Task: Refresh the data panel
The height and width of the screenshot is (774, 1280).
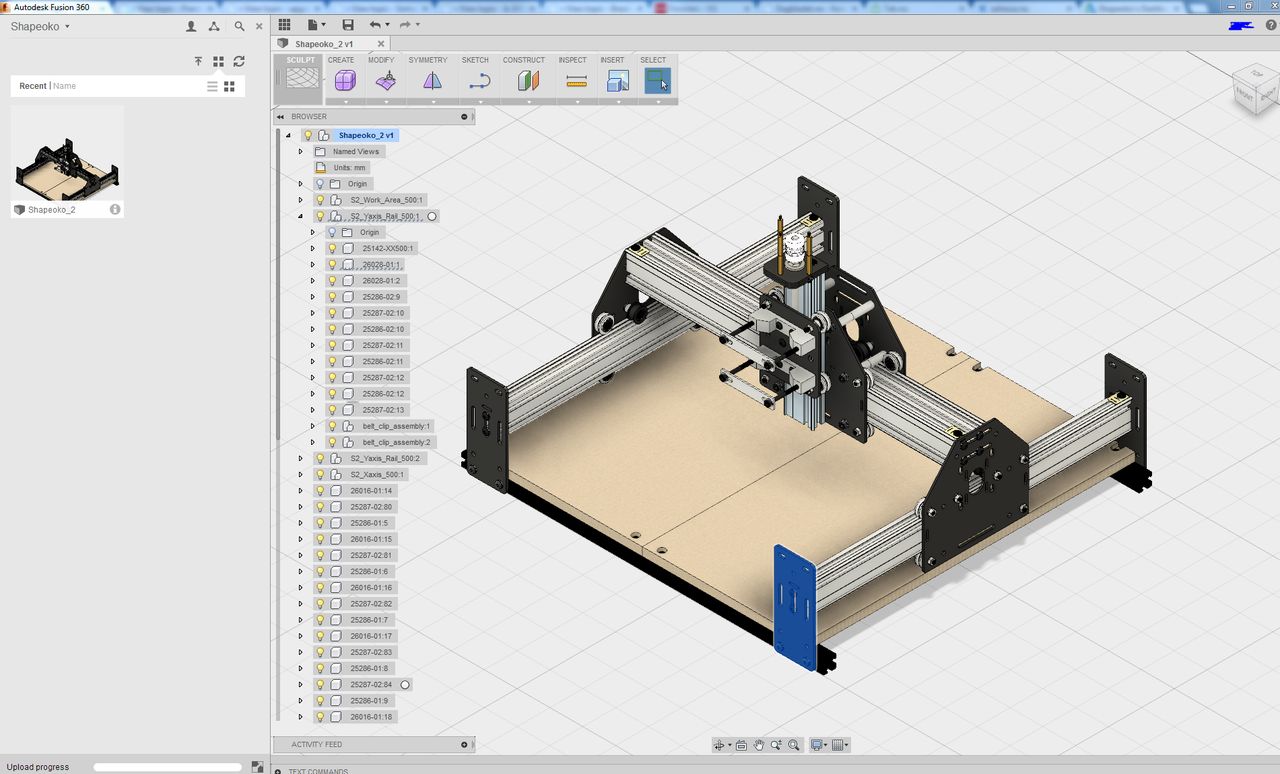Action: point(239,61)
